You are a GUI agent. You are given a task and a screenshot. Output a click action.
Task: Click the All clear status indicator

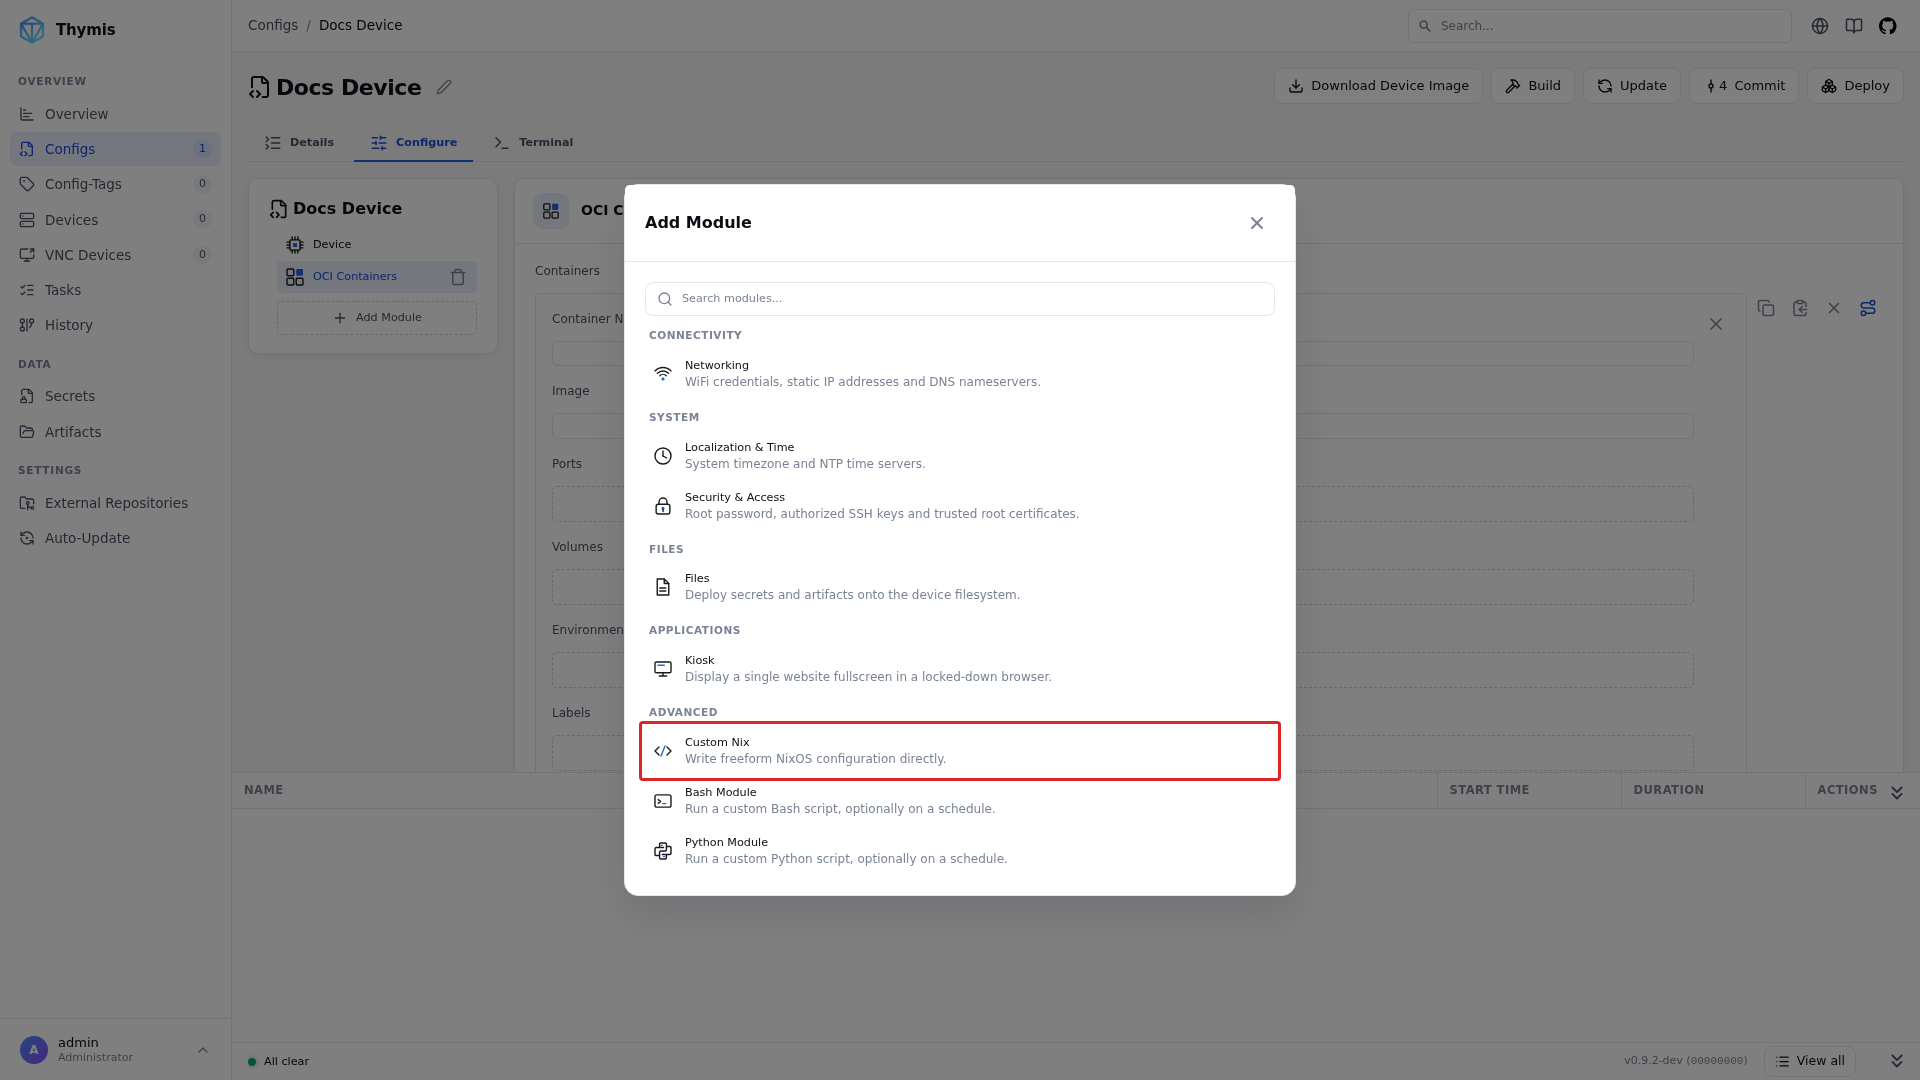pos(279,1062)
